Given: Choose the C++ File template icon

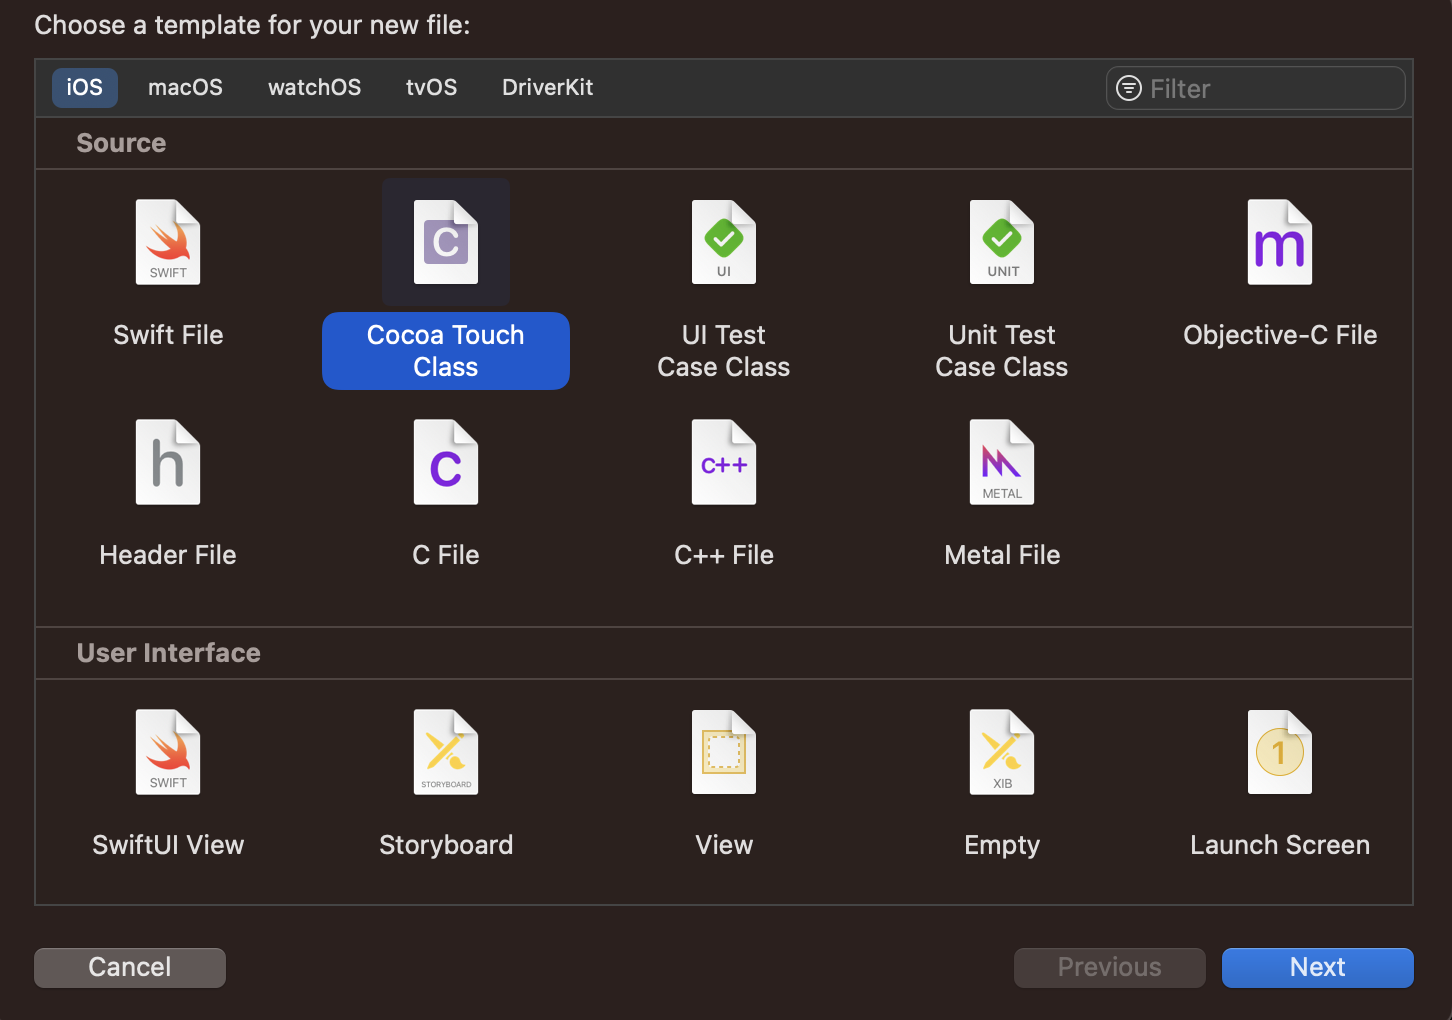Looking at the screenshot, I should tap(724, 462).
